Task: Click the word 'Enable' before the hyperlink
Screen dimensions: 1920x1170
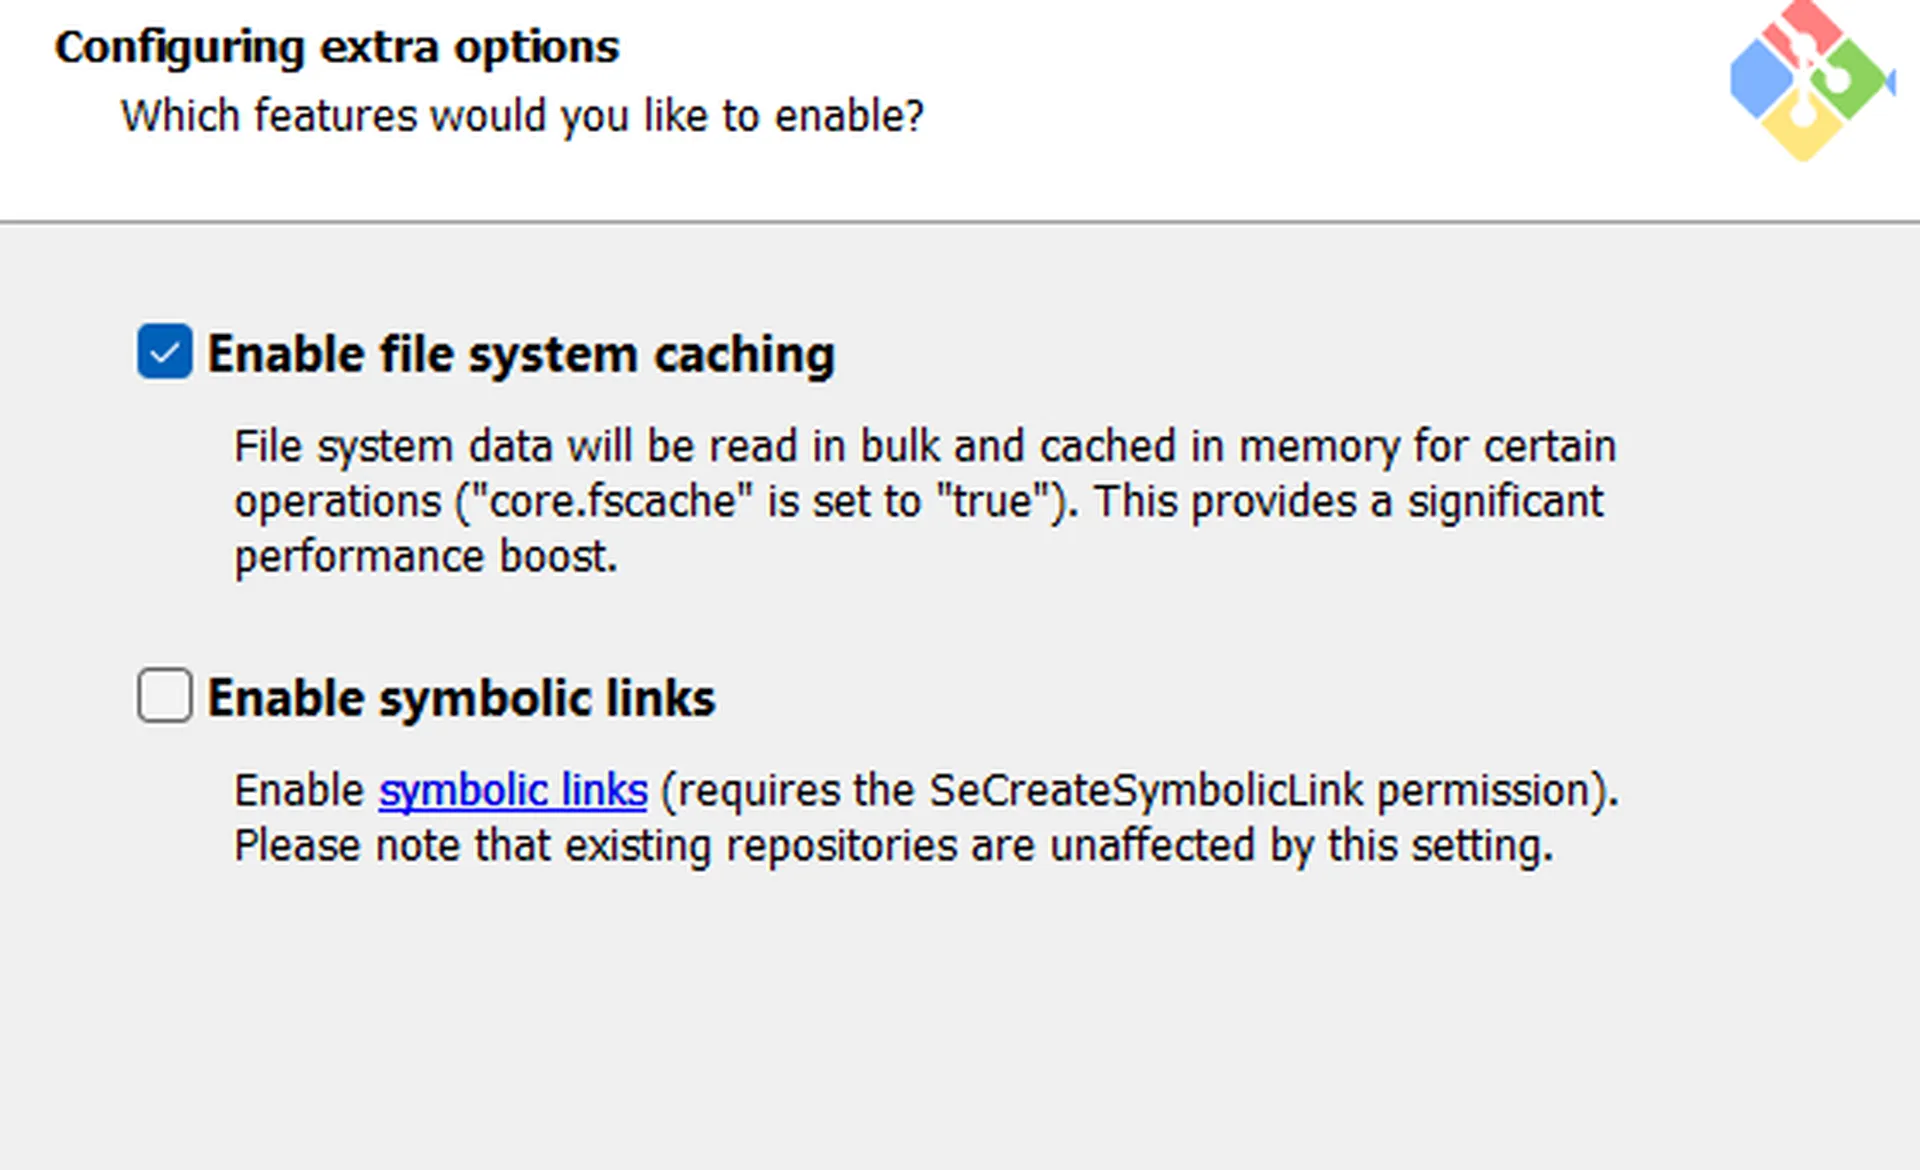Action: (299, 791)
